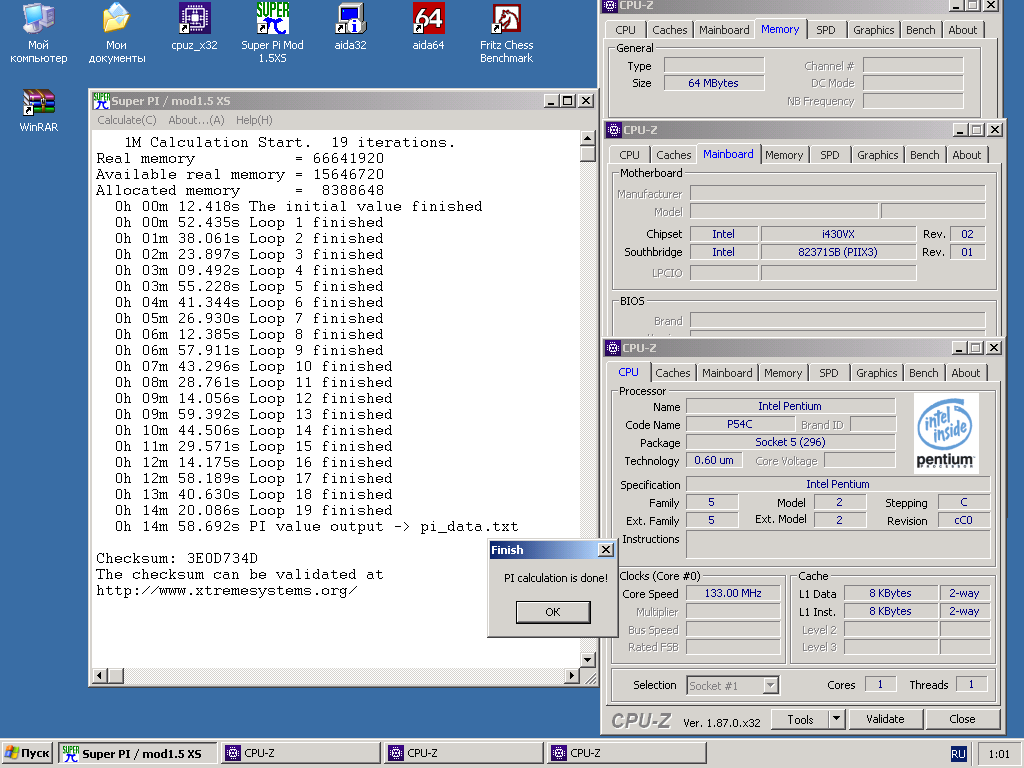
Task: Open the aida64 desktop shortcut
Action: point(428,27)
